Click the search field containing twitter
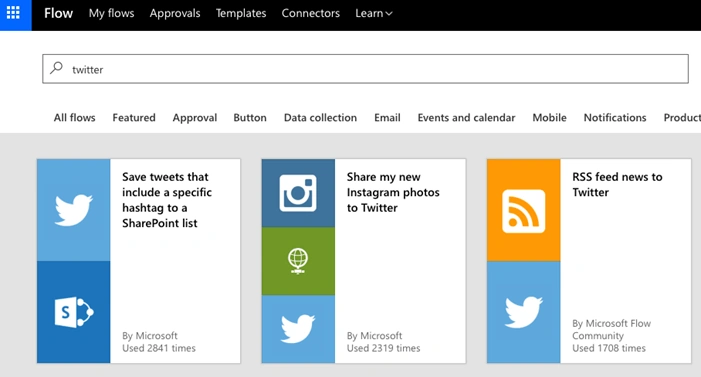 coord(365,69)
